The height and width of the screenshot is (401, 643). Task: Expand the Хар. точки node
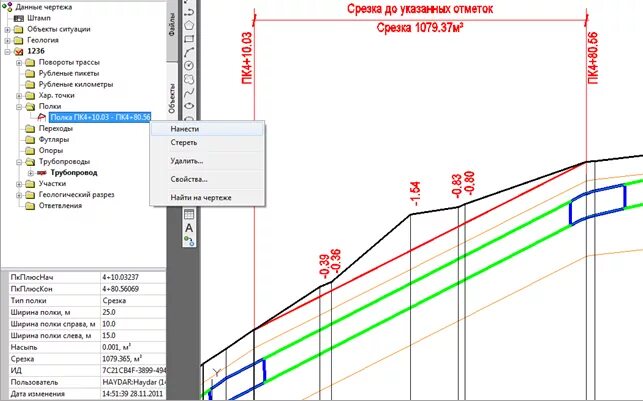pos(19,96)
